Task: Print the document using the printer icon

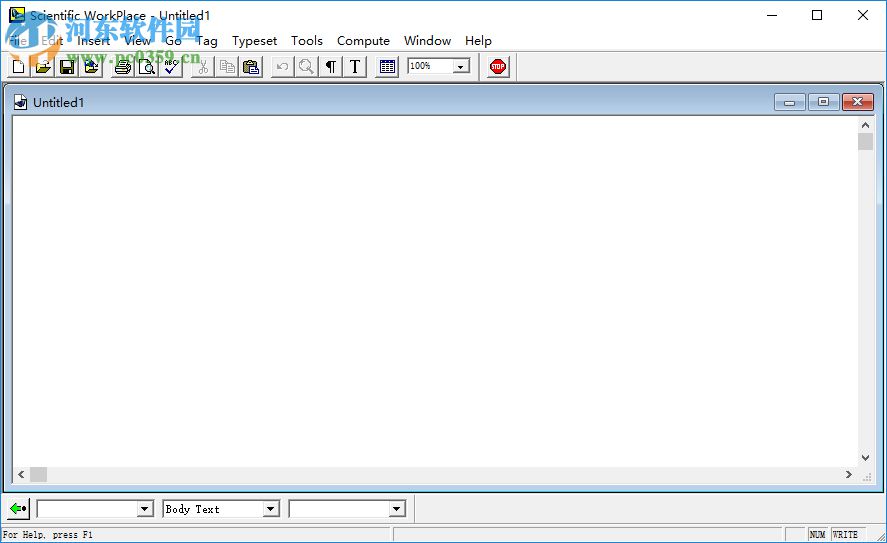Action: pyautogui.click(x=123, y=67)
